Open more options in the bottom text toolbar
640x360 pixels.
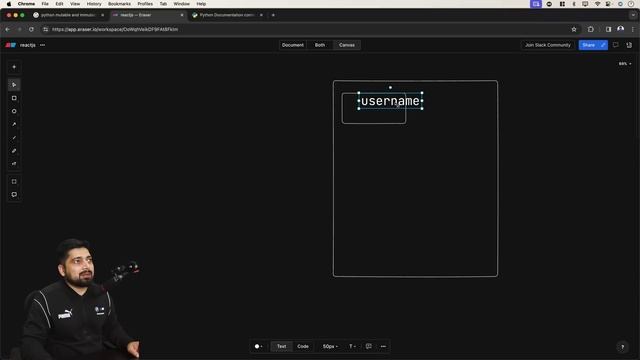(383, 346)
